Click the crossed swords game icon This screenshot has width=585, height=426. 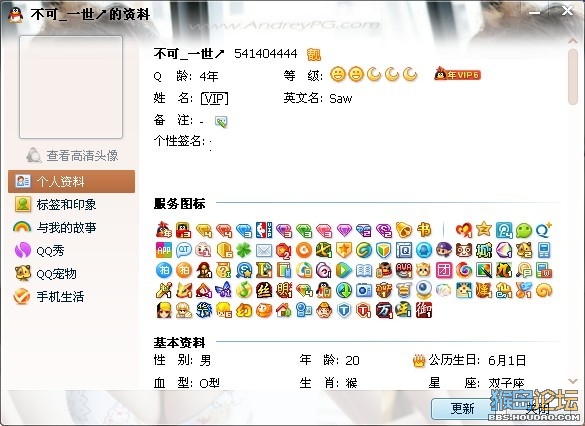(163, 291)
